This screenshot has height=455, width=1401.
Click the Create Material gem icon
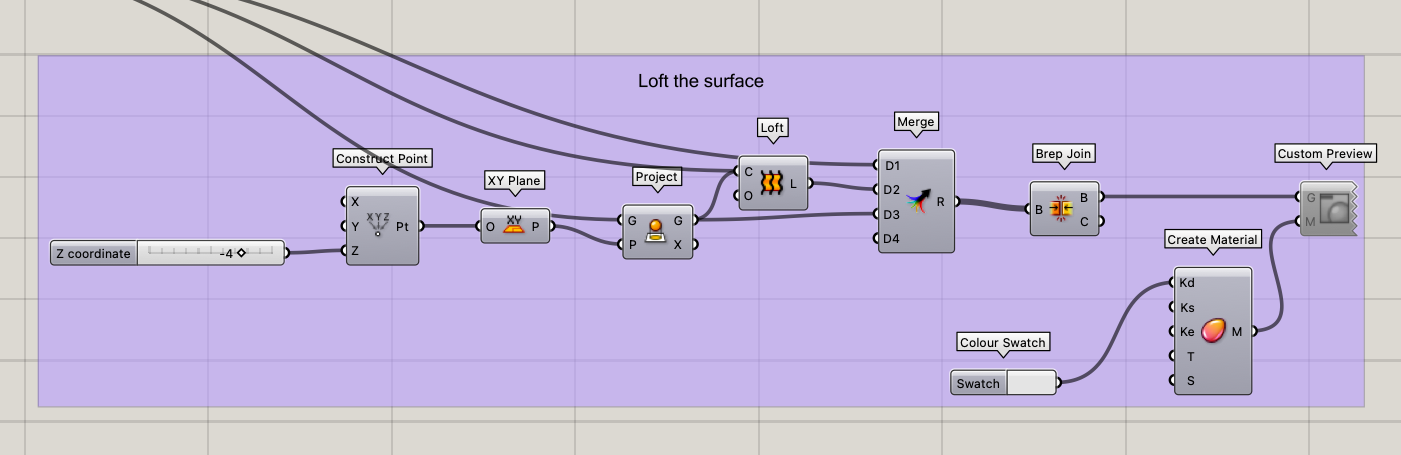[1213, 331]
